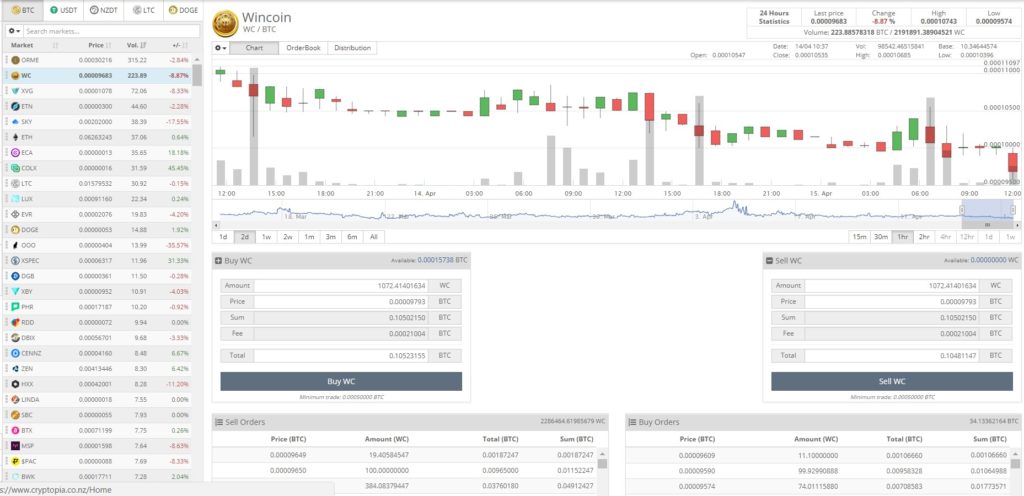Set candle interval to 2hr
Image resolution: width=1024 pixels, height=496 pixels.
(x=923, y=237)
